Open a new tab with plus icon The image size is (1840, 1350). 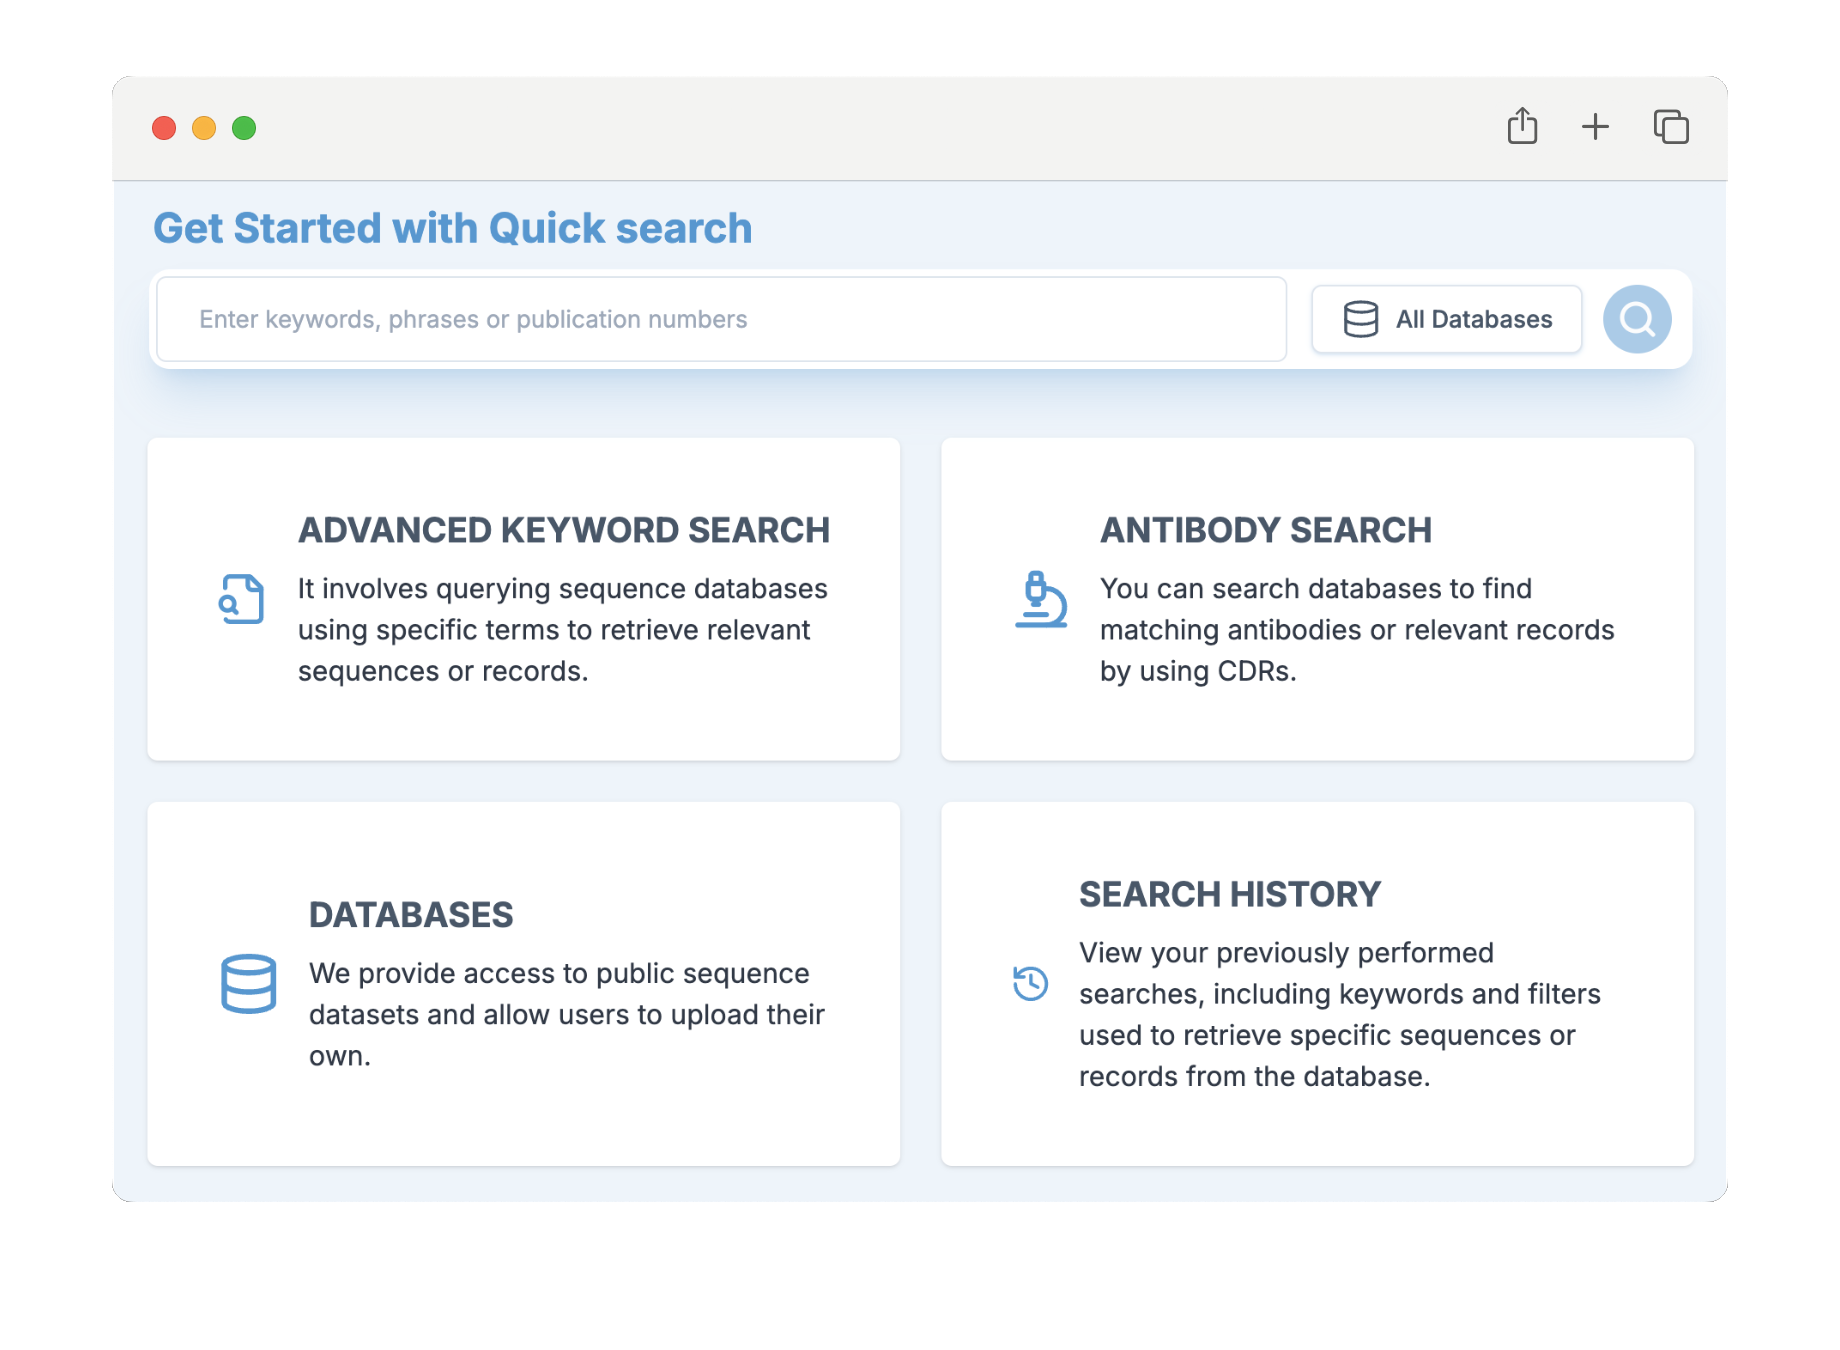click(1595, 127)
